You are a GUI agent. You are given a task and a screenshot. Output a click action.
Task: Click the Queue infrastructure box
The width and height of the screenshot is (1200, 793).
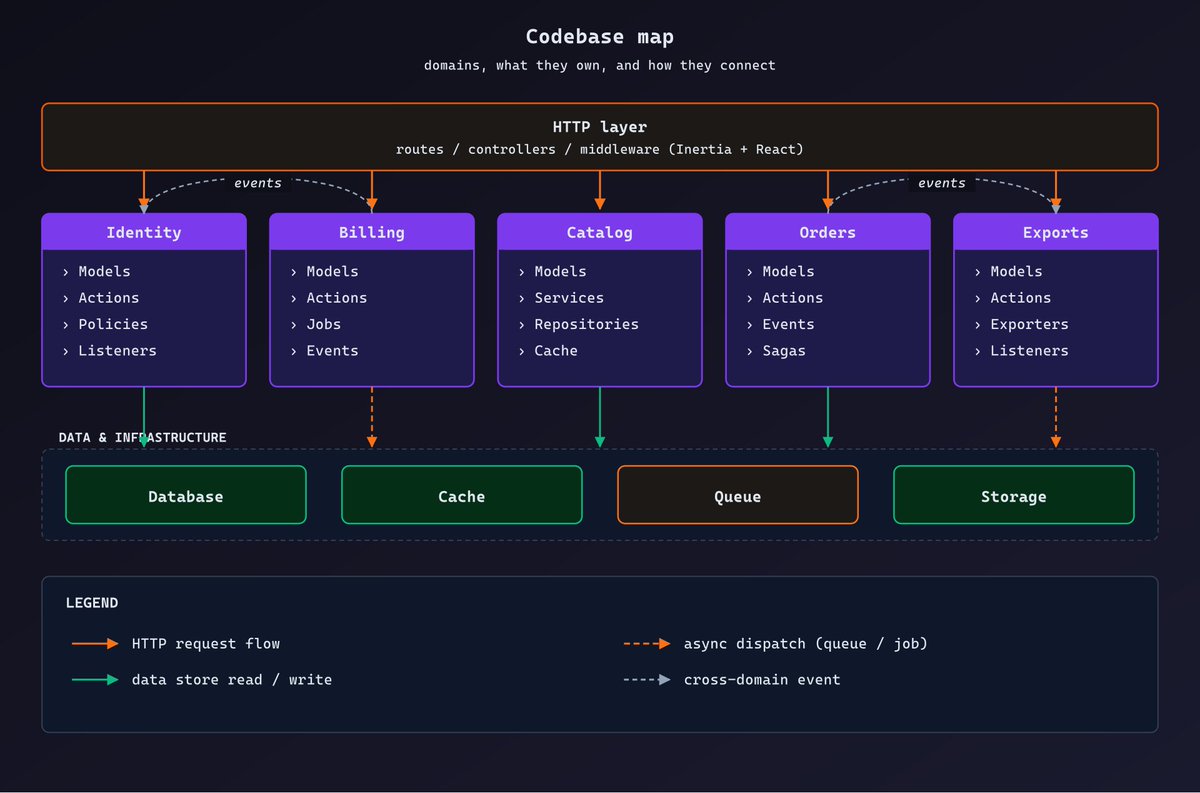coord(738,495)
